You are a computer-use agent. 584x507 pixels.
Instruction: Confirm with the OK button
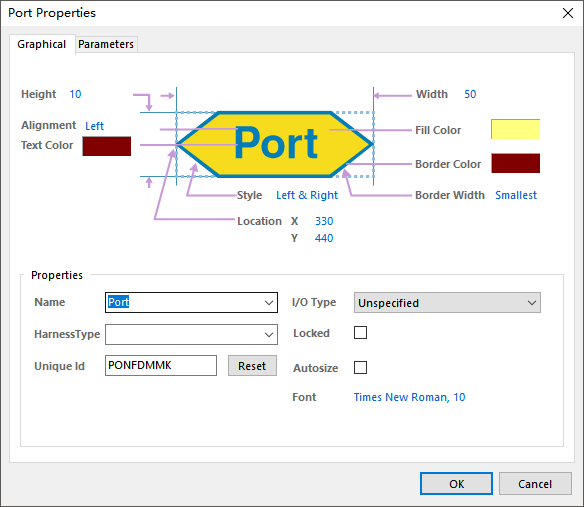pyautogui.click(x=456, y=484)
